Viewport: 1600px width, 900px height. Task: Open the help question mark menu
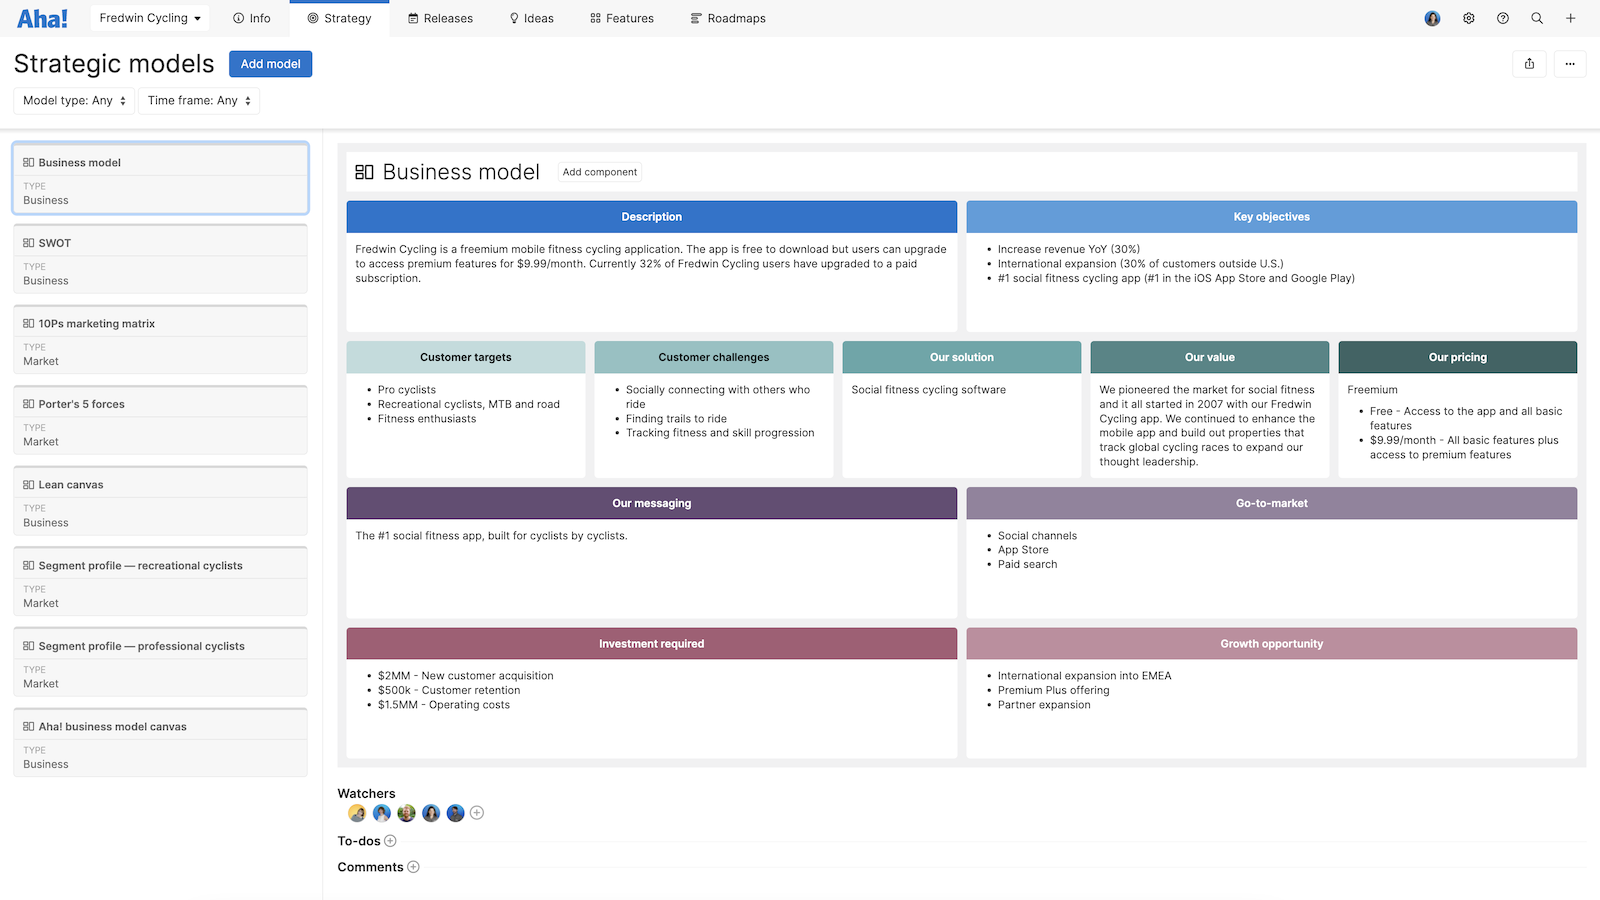point(1503,18)
